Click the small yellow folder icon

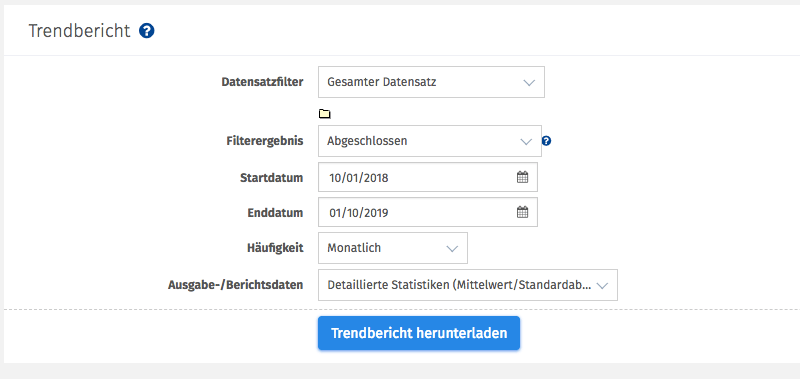[324, 114]
